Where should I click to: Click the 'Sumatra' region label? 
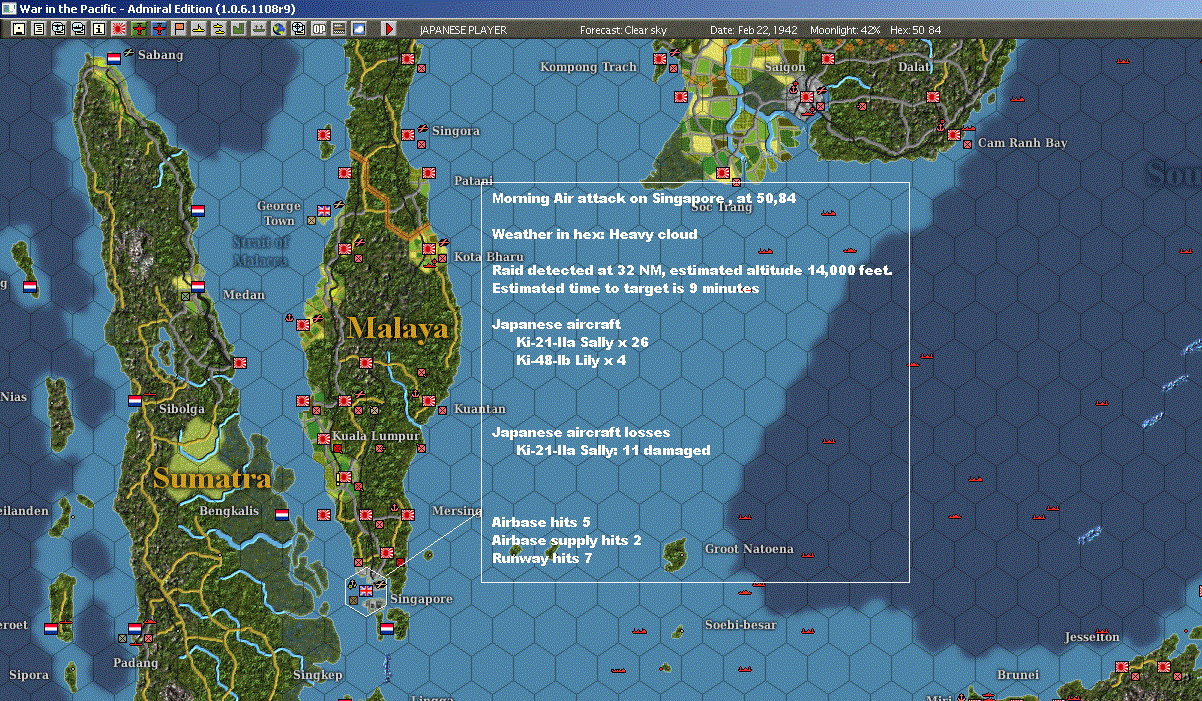point(211,479)
